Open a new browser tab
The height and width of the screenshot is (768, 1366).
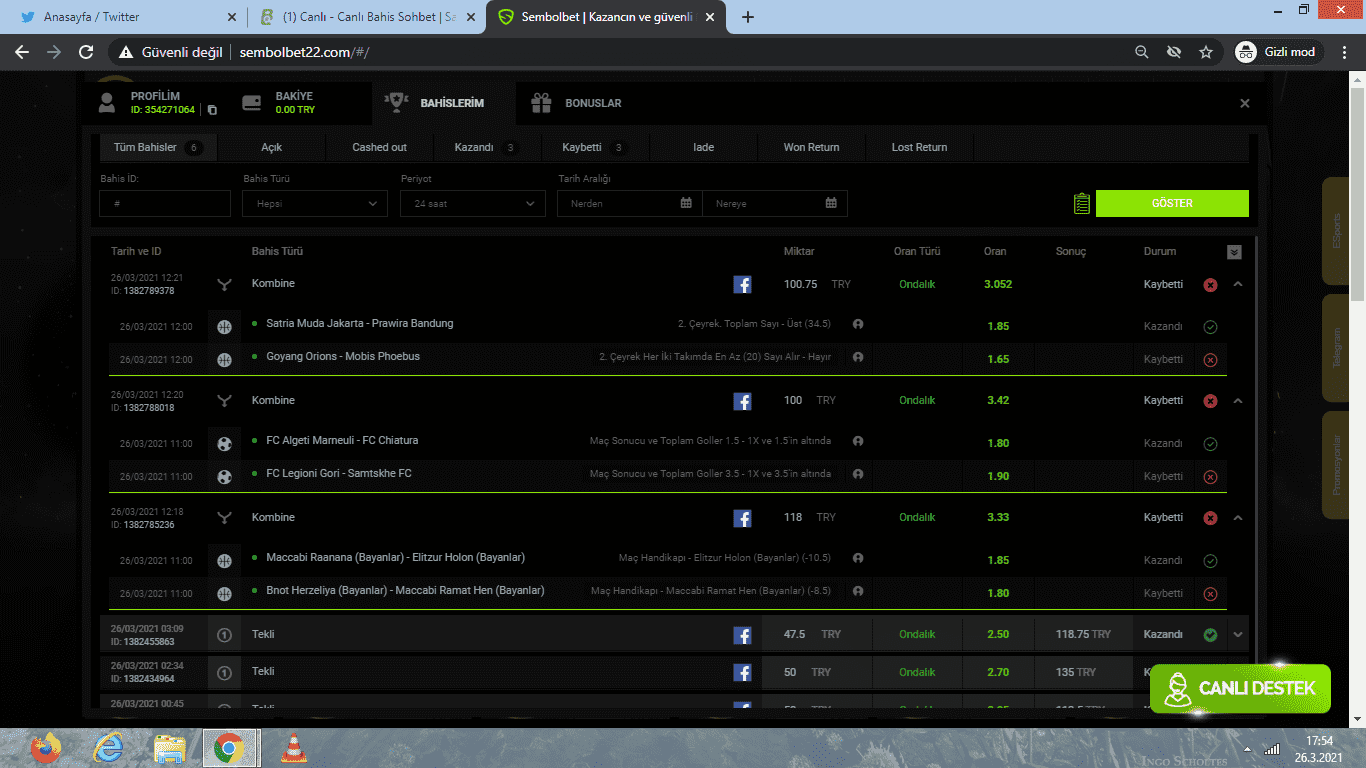coord(748,17)
